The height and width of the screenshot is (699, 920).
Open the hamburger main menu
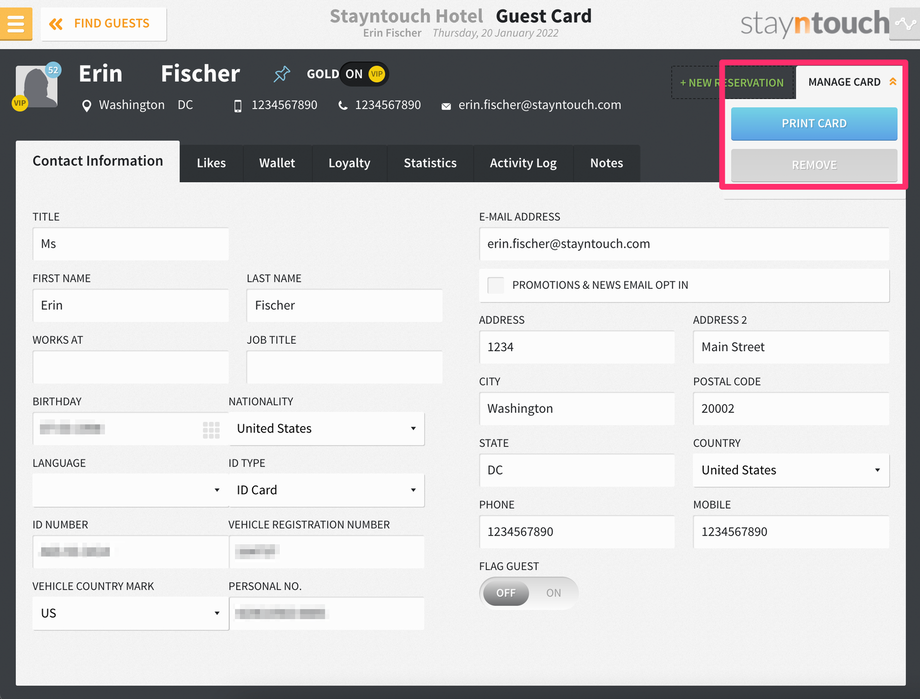tap(16, 24)
